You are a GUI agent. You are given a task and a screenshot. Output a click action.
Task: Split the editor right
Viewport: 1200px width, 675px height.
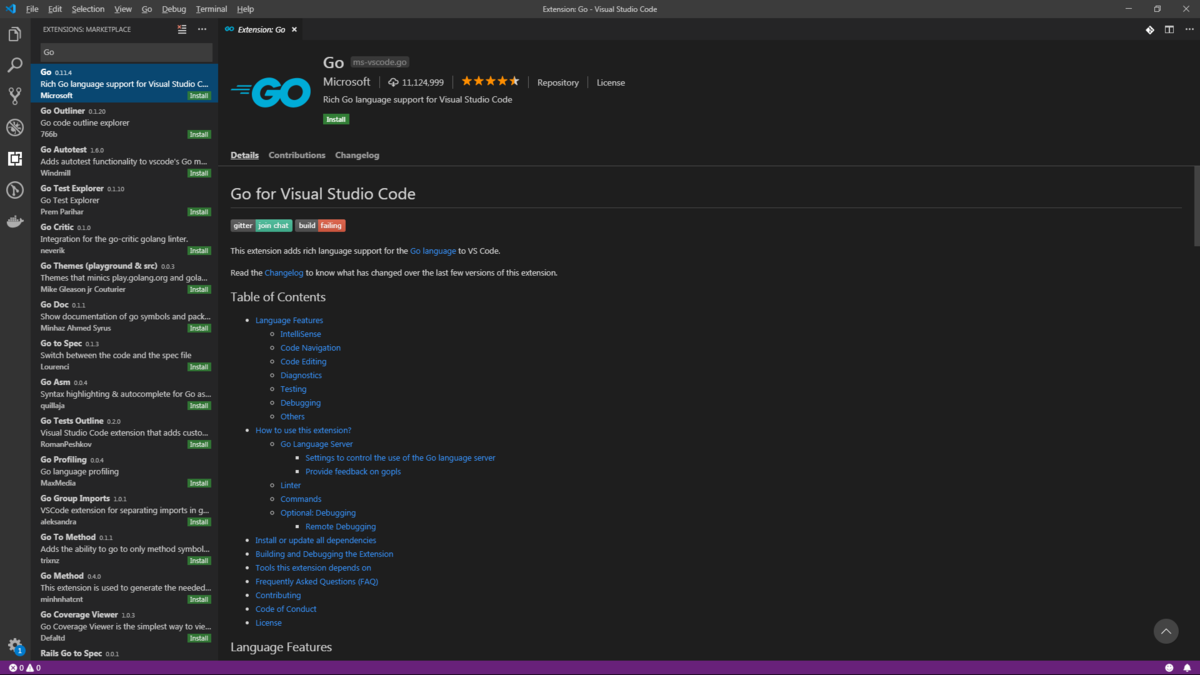1169,29
